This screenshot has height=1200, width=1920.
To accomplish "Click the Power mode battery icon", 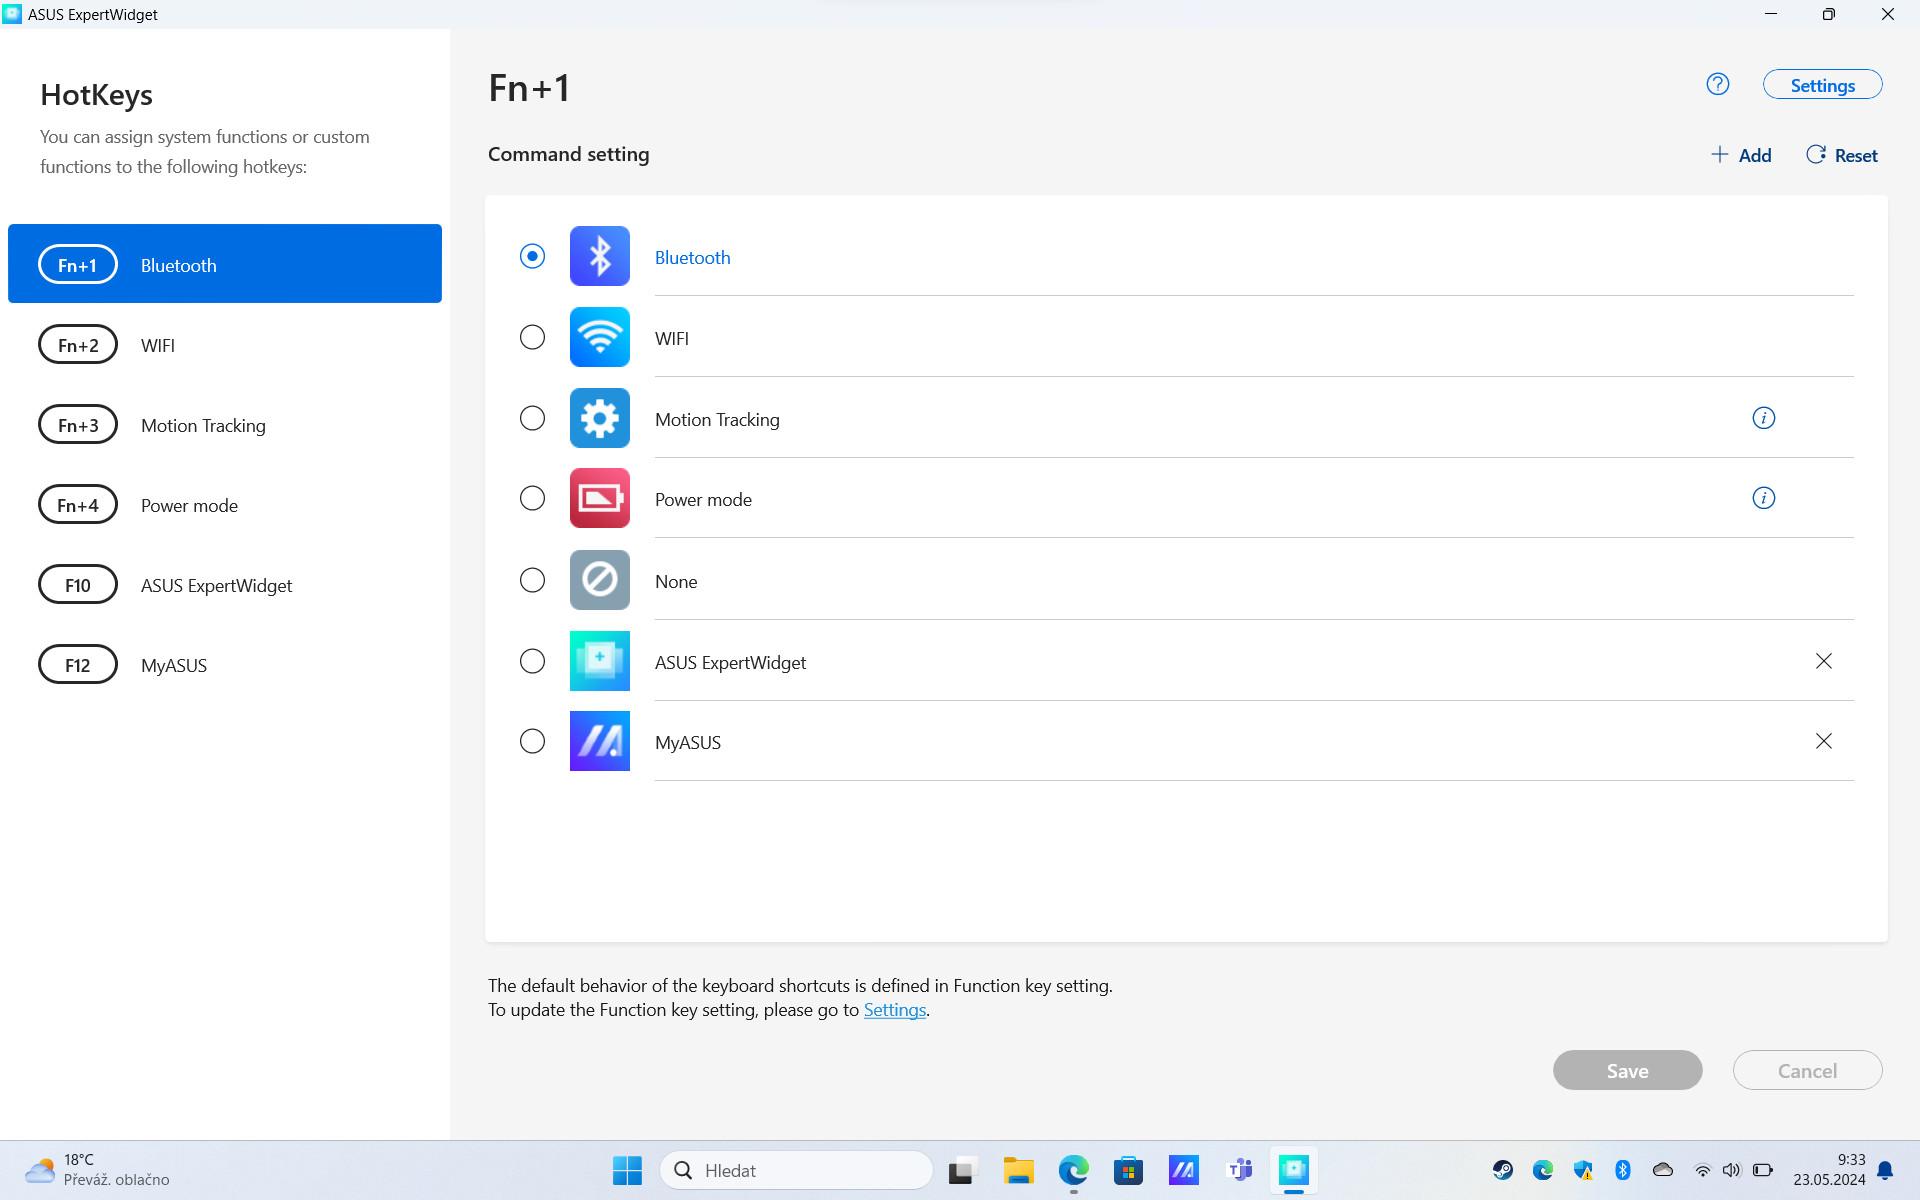I will pos(600,498).
